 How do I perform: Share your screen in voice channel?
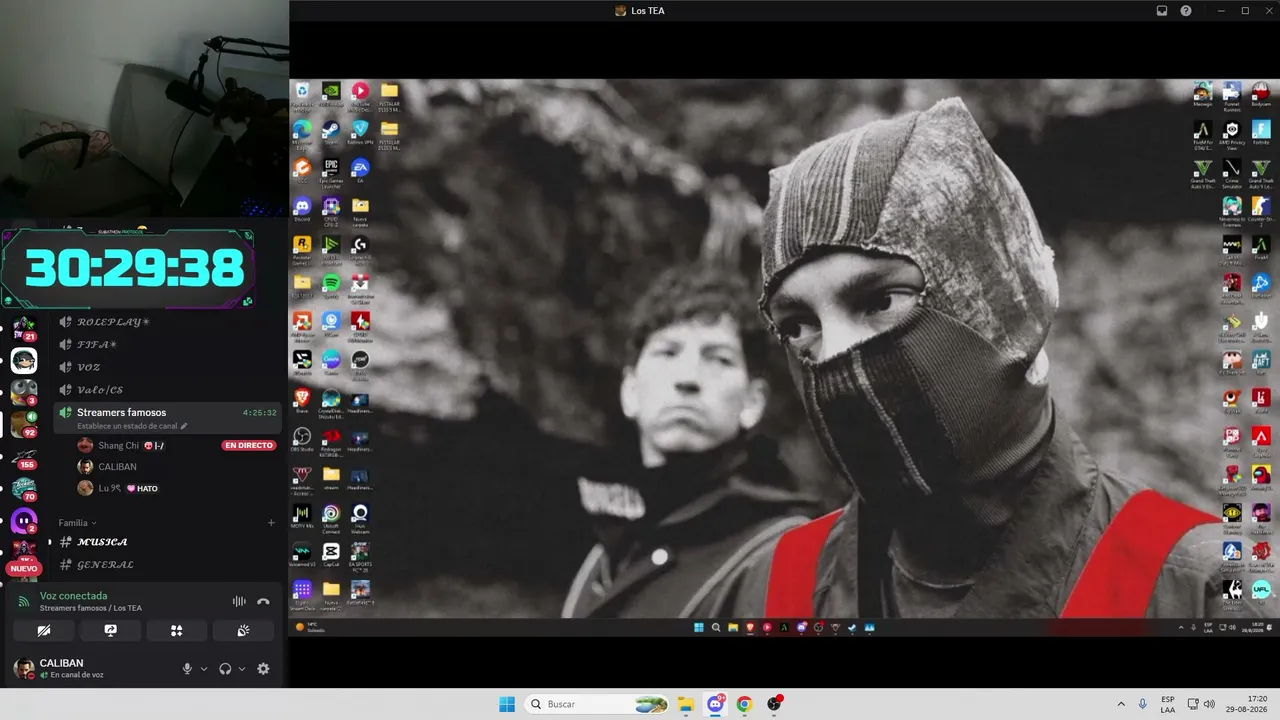tap(110, 631)
